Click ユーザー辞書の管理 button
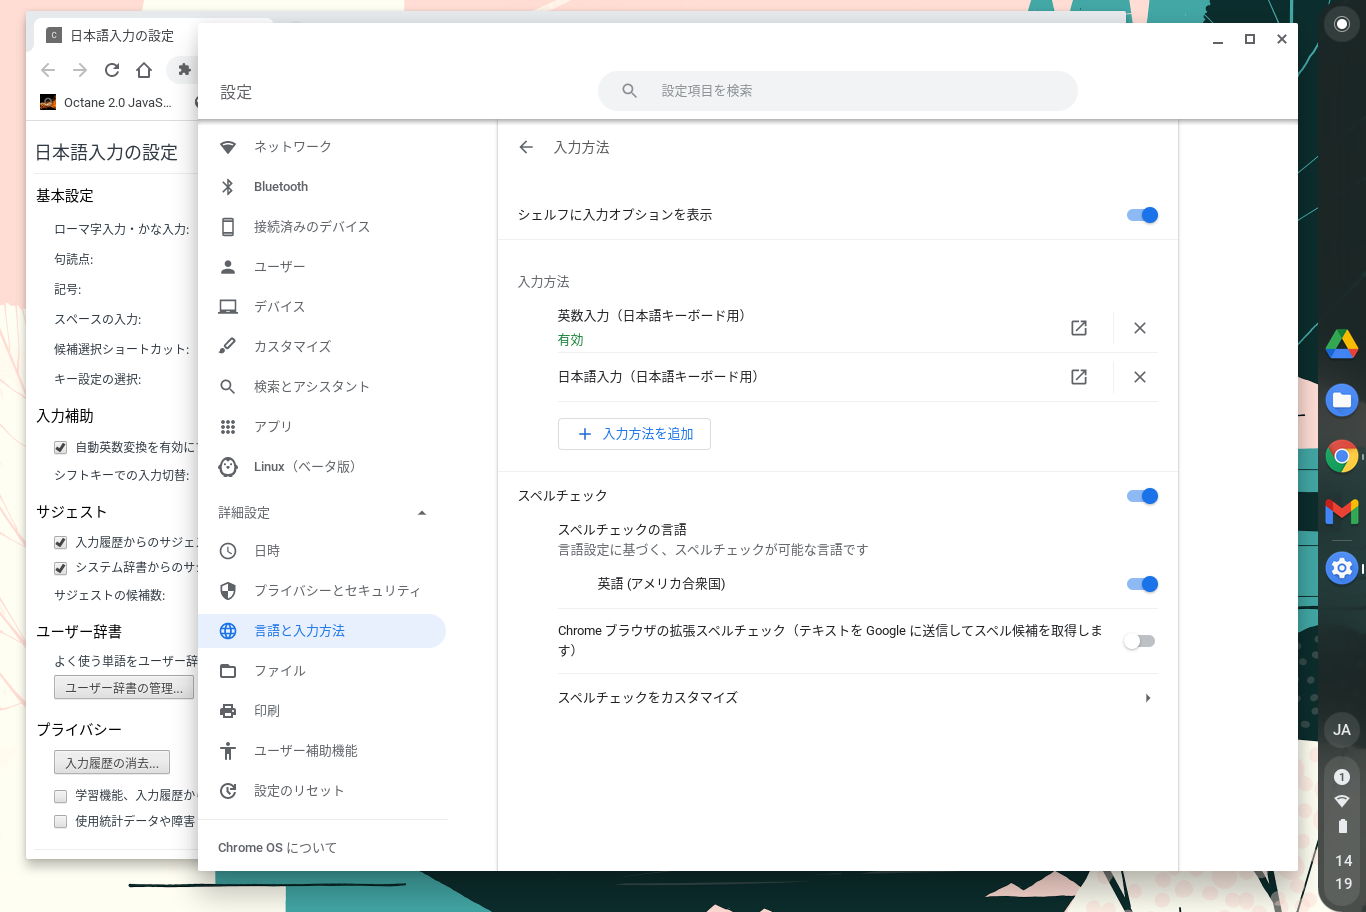 coord(124,688)
